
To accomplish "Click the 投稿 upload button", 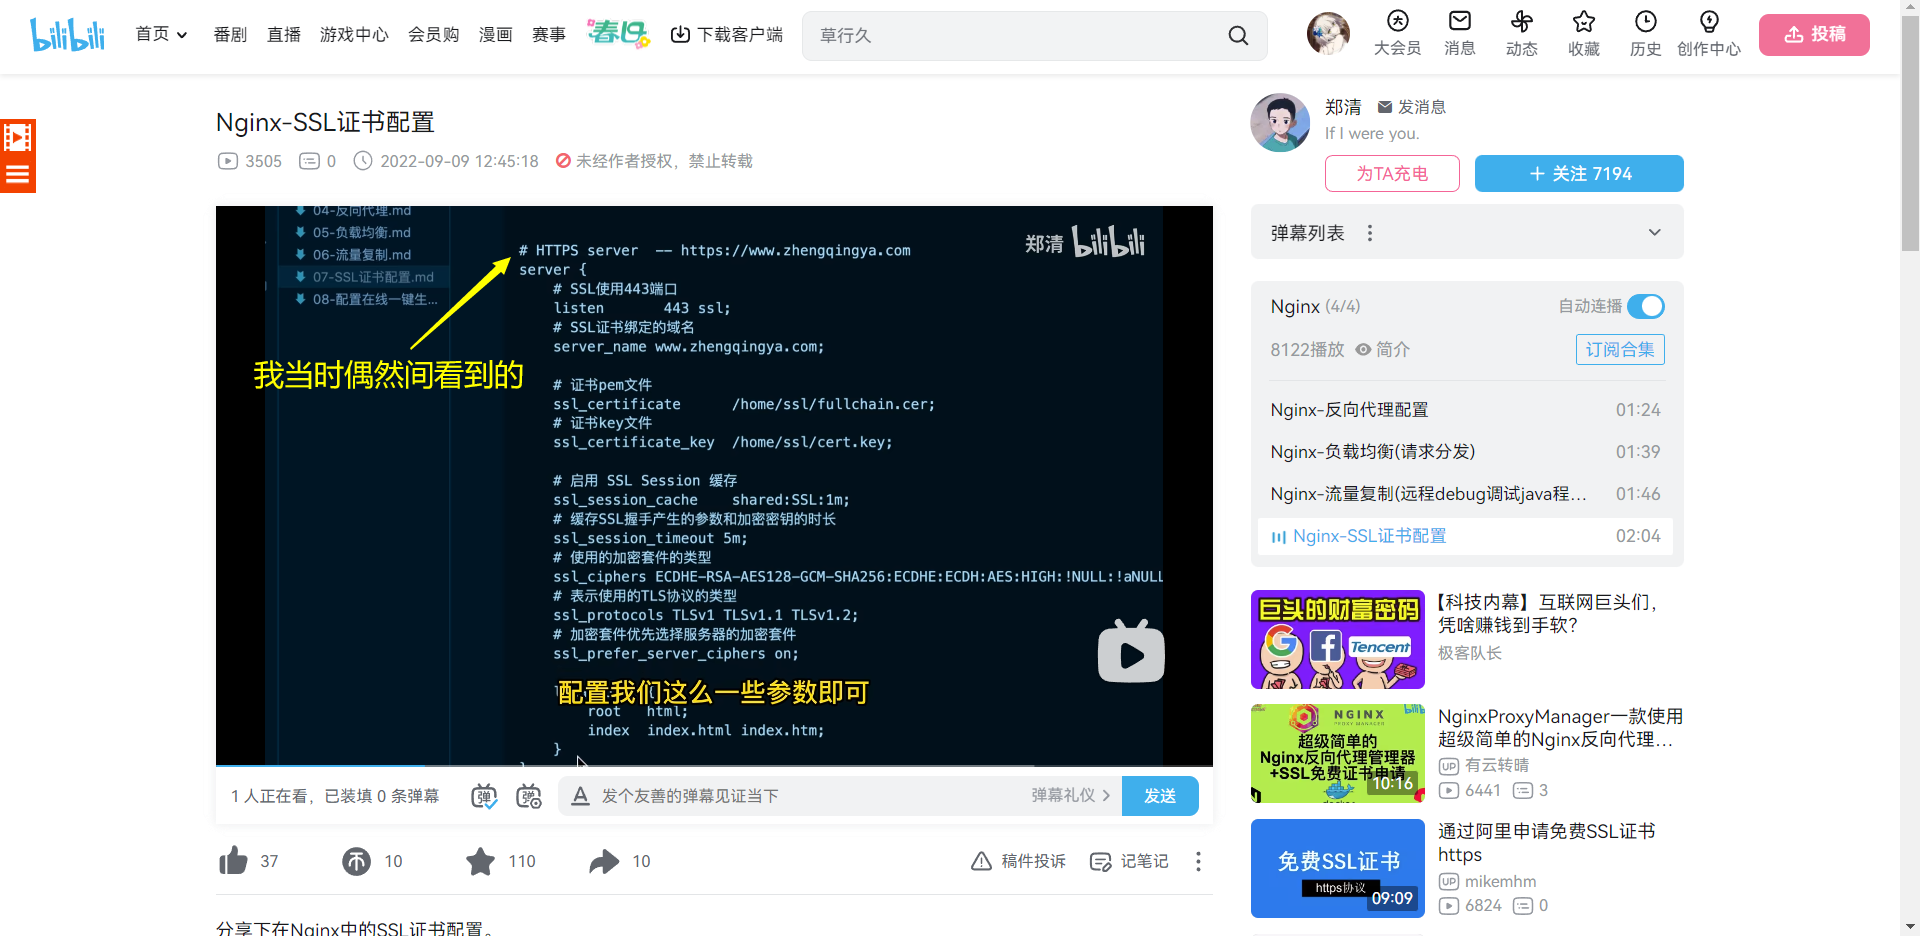I will click(1813, 35).
